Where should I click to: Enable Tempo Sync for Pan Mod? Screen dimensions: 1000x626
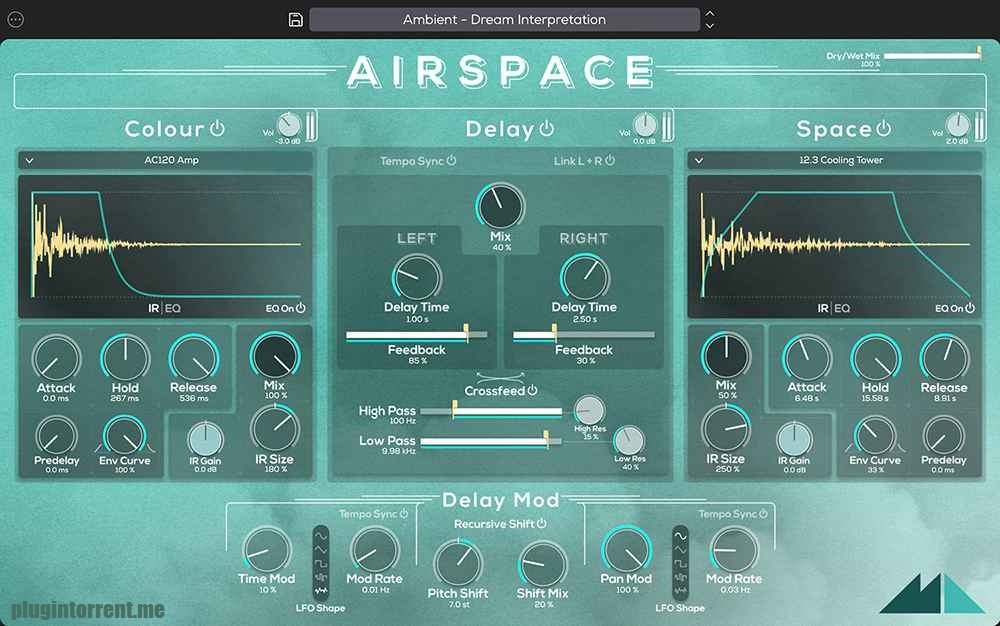coord(763,513)
